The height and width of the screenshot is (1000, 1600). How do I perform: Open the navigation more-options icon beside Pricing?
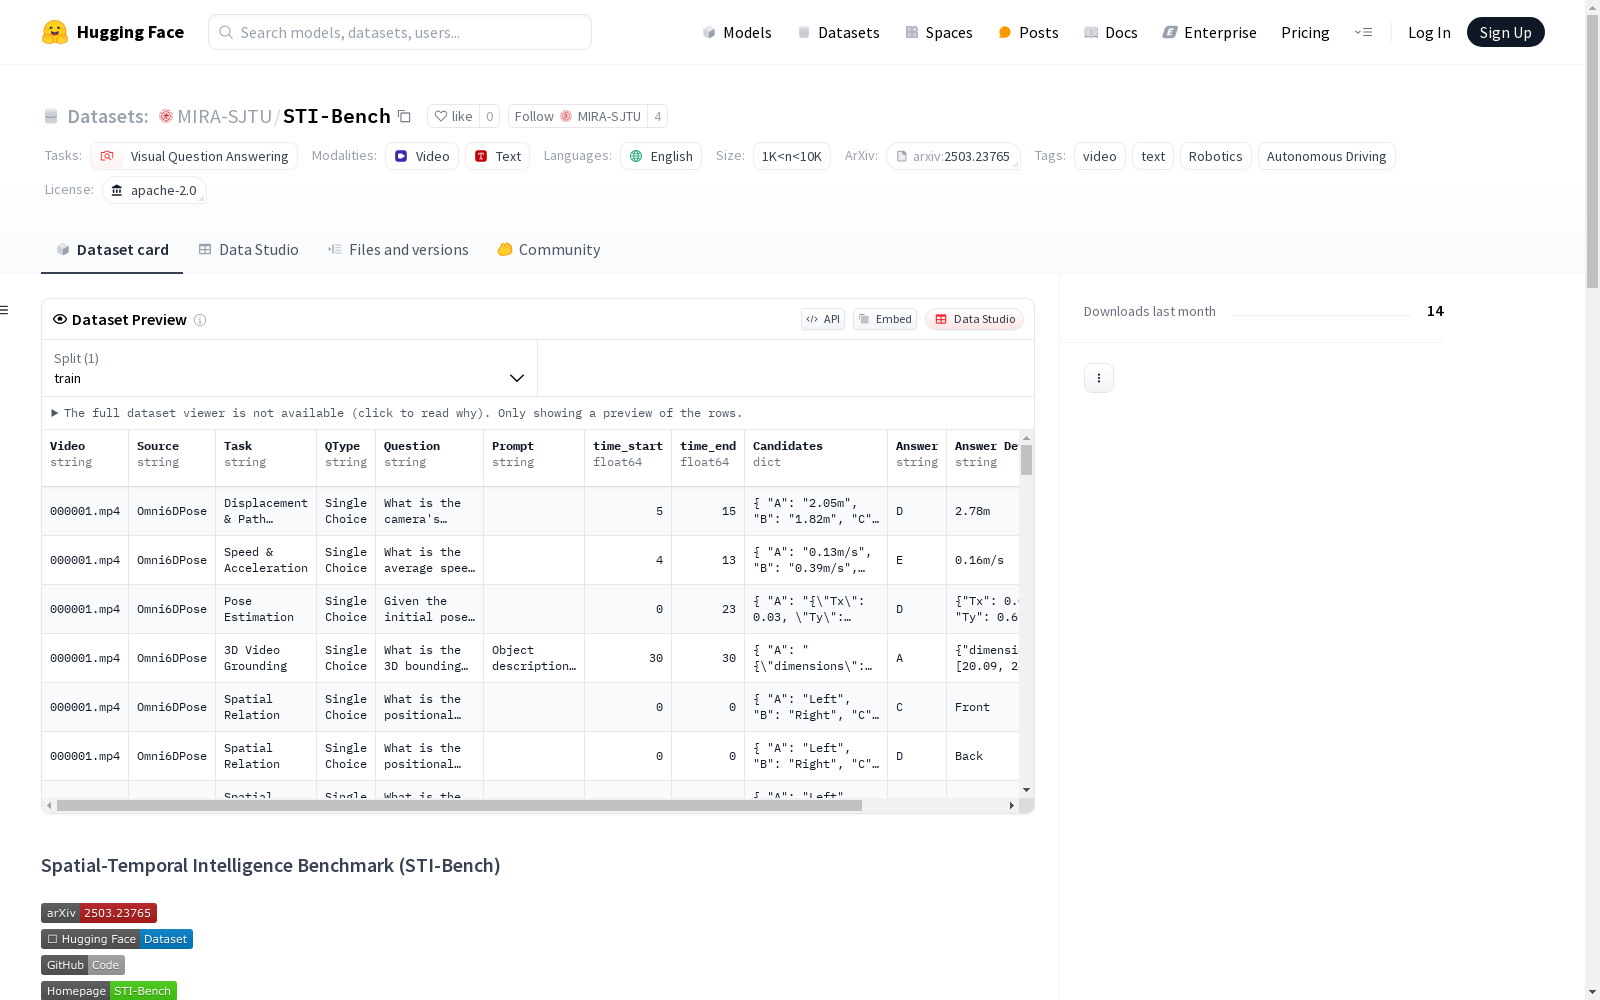(1363, 32)
